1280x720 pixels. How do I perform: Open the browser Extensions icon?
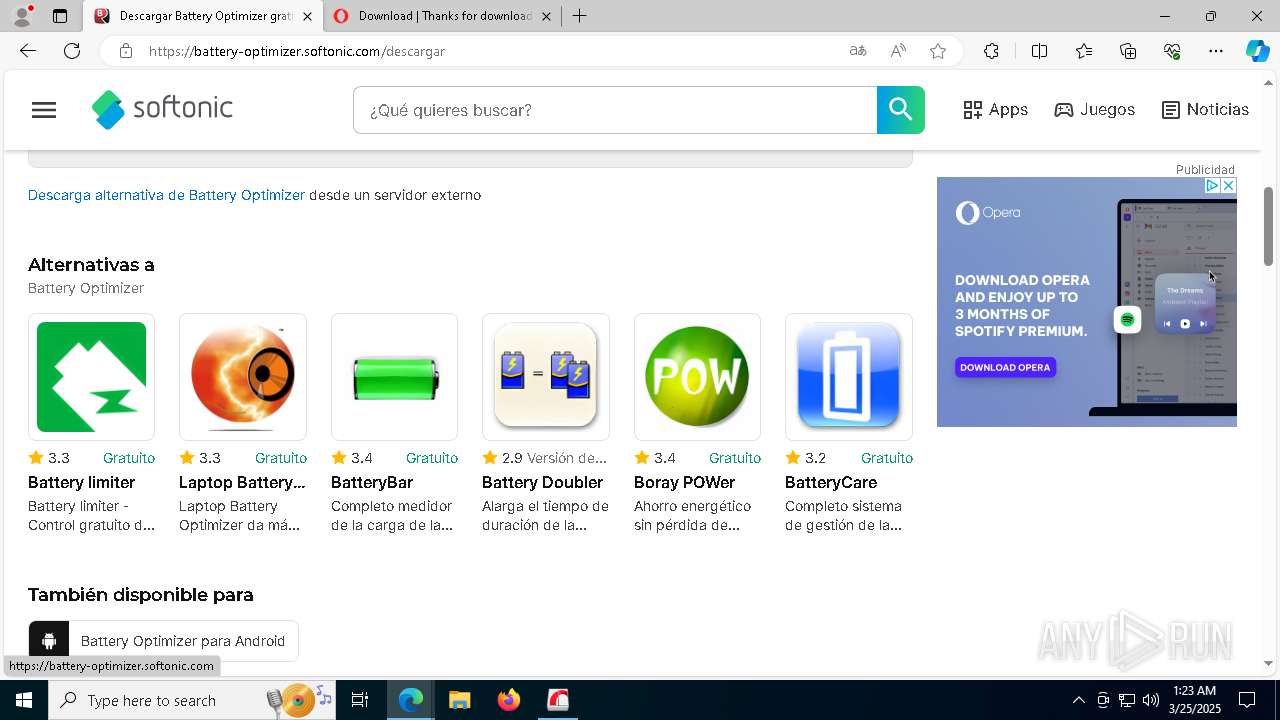pos(991,51)
